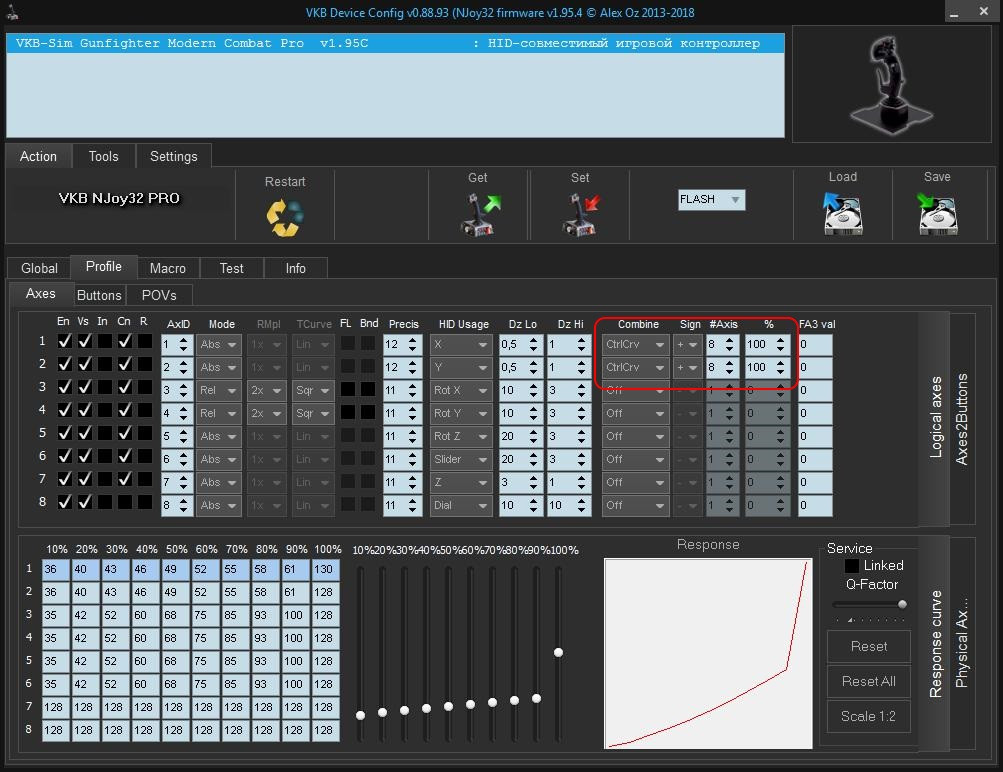
Task: Select the VKB-Sim Gunfighter device entry
Action: (x=395, y=43)
